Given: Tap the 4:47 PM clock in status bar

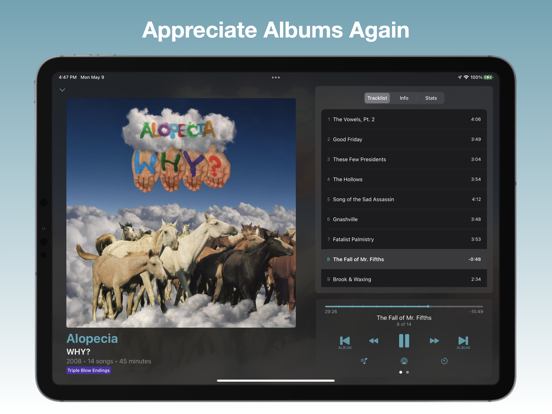Looking at the screenshot, I should [x=68, y=77].
